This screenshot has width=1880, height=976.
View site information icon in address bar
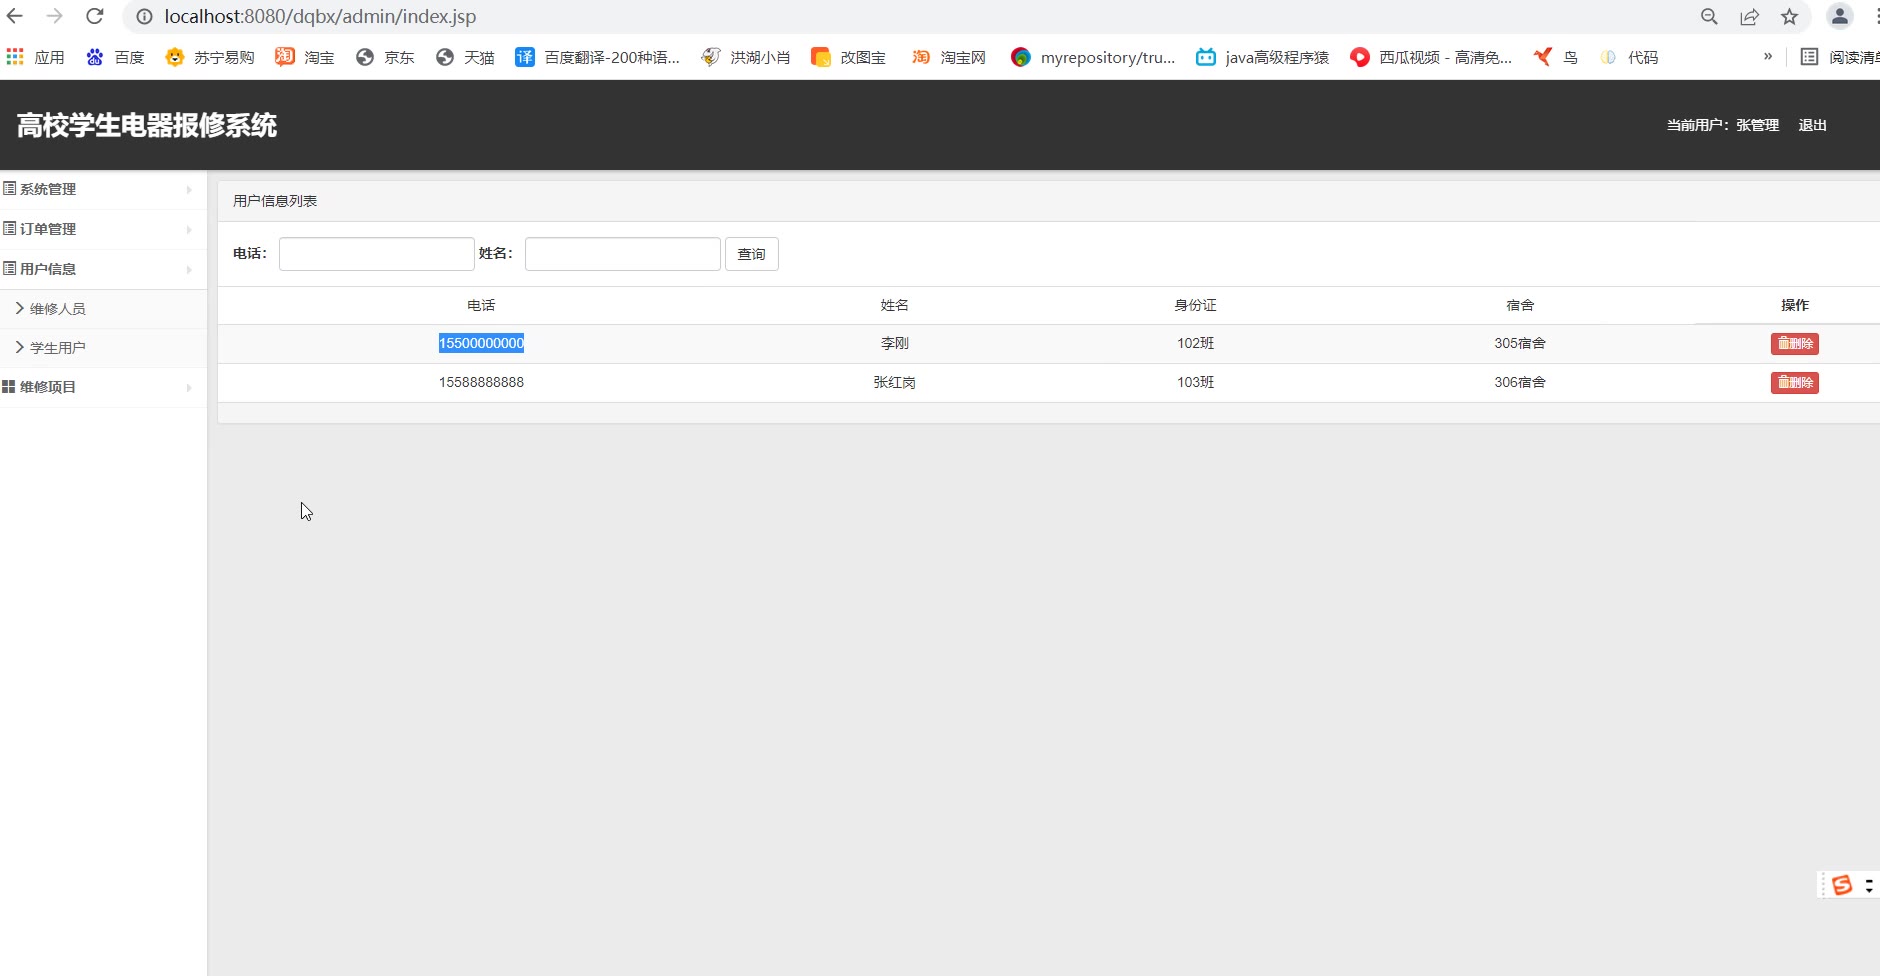click(x=145, y=17)
